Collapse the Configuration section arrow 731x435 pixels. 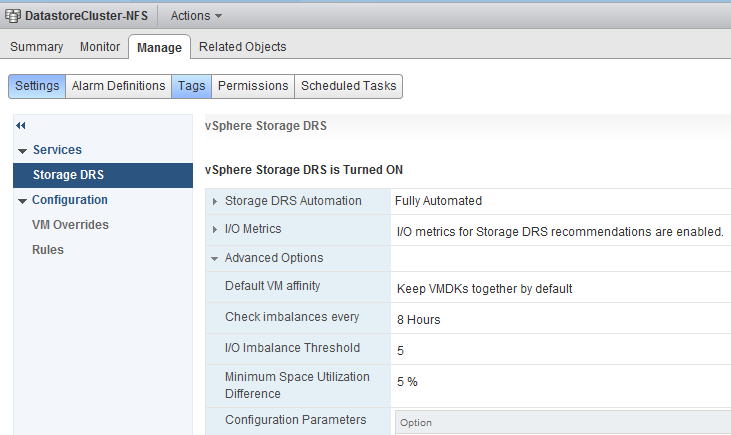[x=22, y=201]
